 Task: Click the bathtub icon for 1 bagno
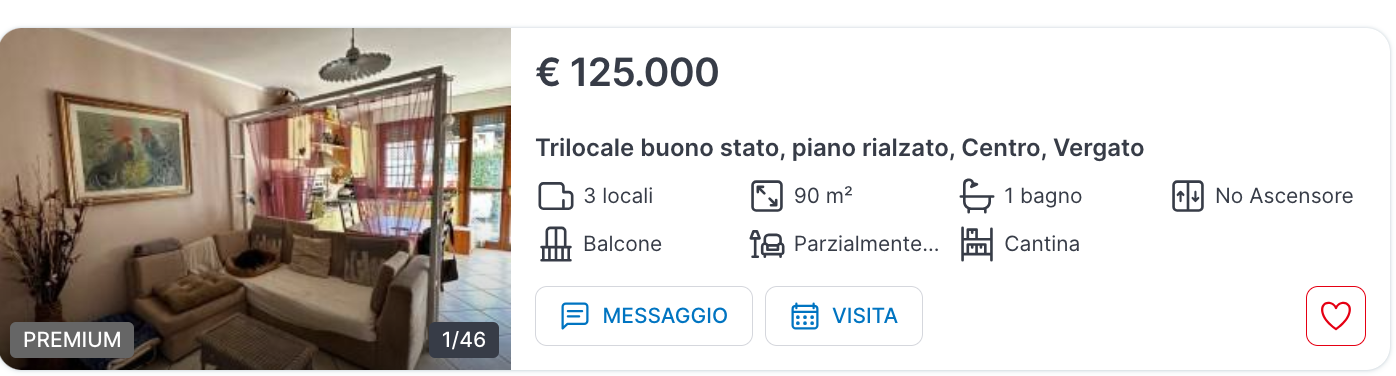pyautogui.click(x=977, y=196)
